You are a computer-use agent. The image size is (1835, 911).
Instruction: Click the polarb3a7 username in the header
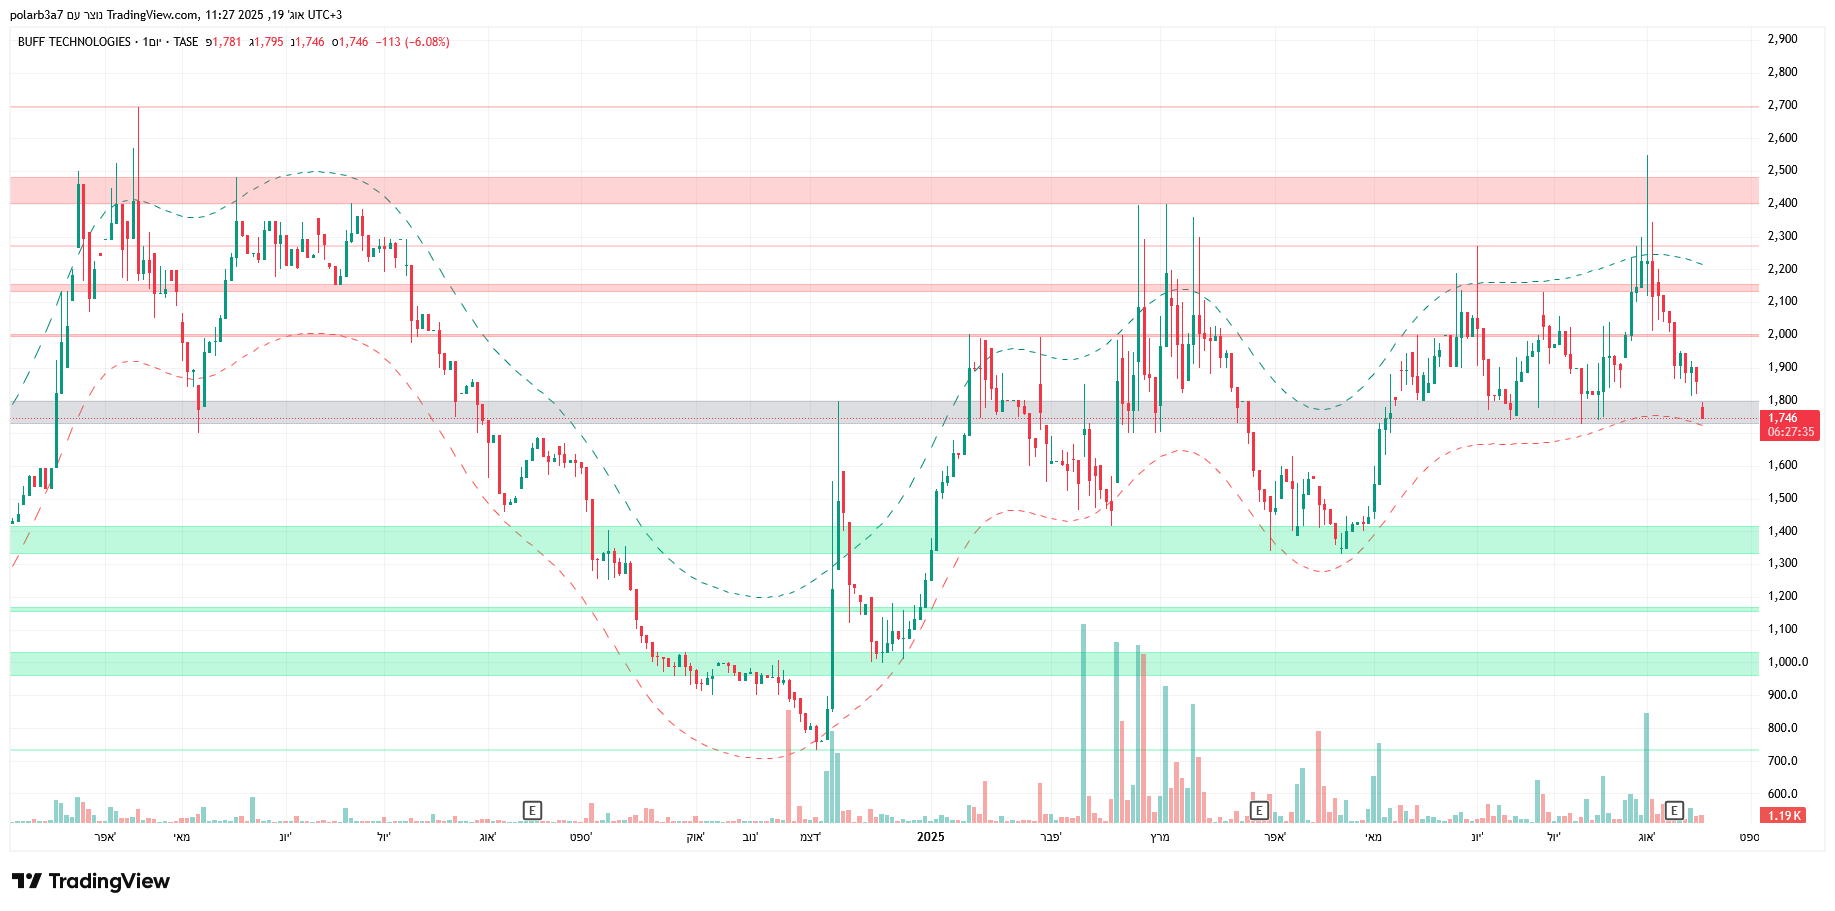click(37, 15)
